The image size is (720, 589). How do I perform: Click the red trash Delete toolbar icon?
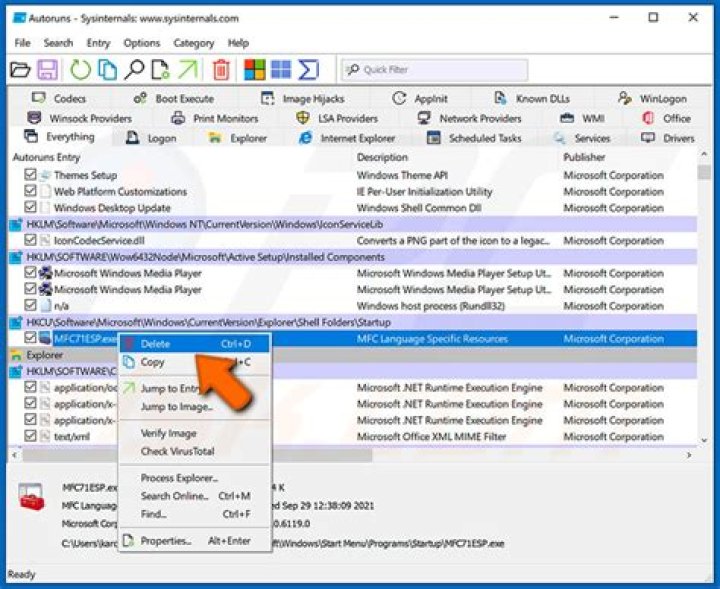point(221,69)
